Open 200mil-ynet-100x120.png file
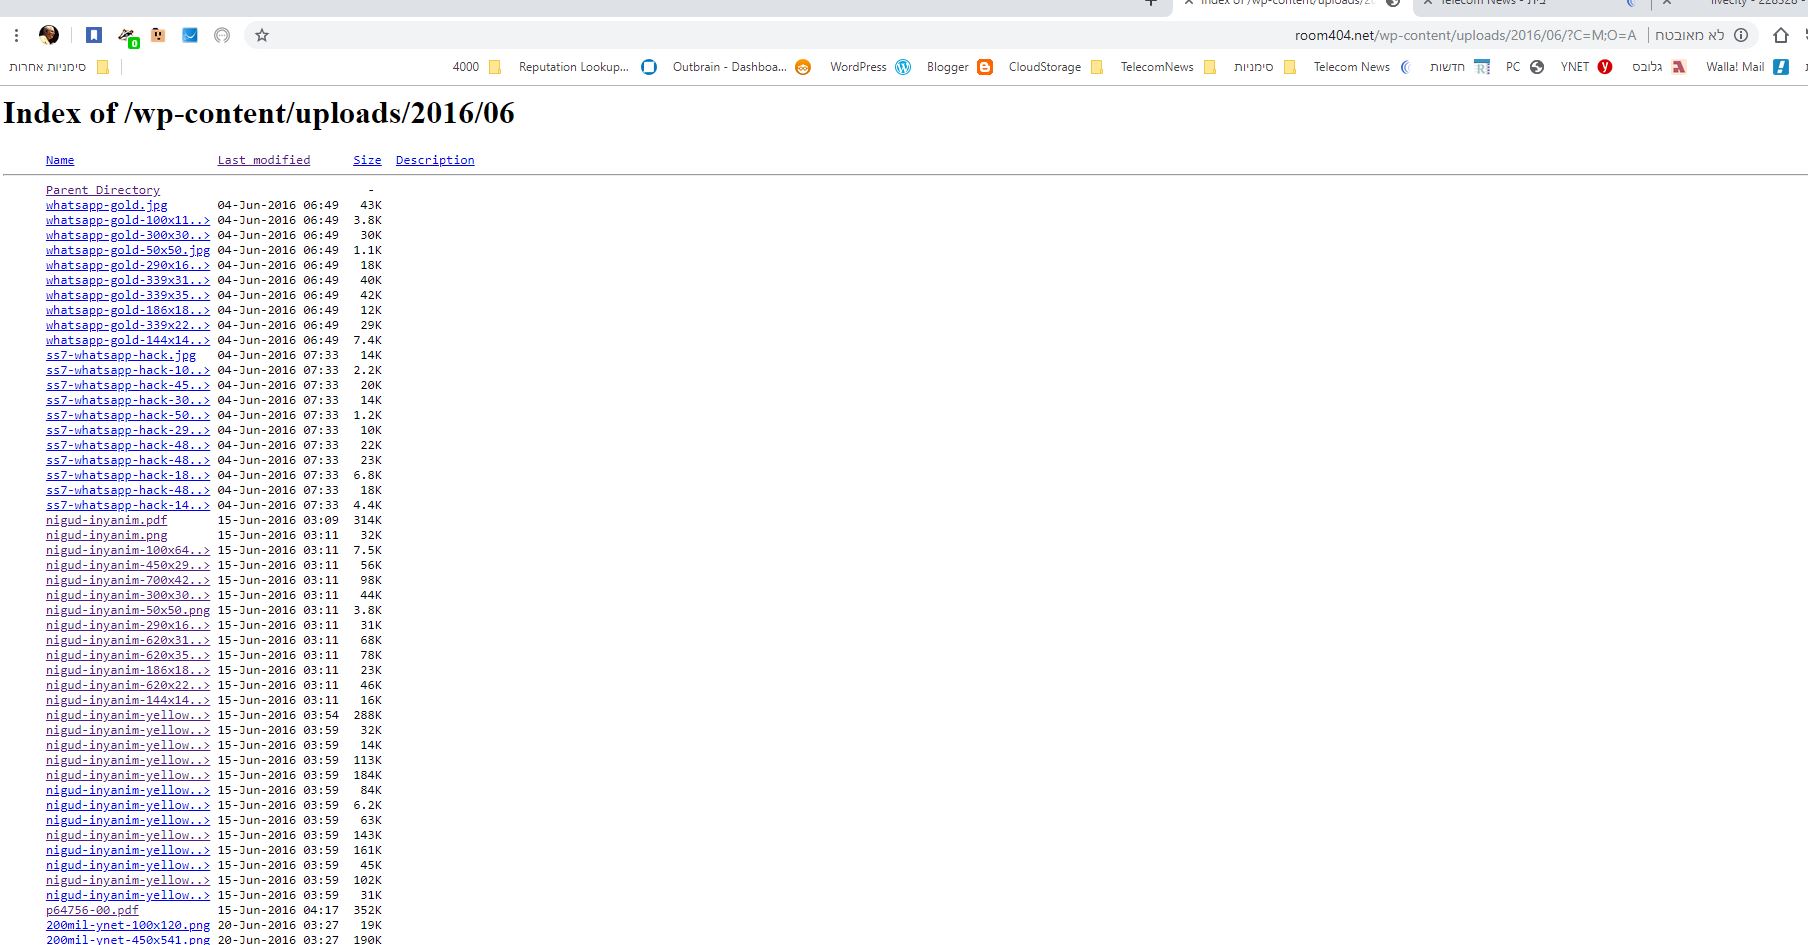 [128, 925]
